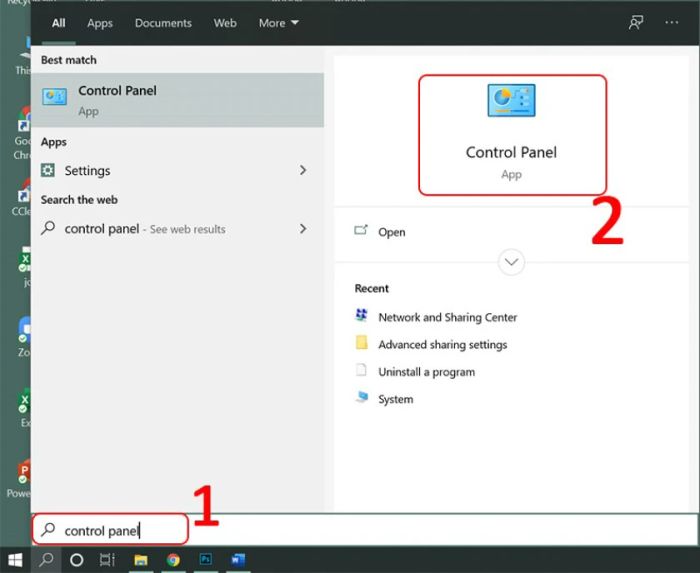Click control panel See web results entry
The width and height of the screenshot is (700, 573).
pyautogui.click(x=177, y=228)
